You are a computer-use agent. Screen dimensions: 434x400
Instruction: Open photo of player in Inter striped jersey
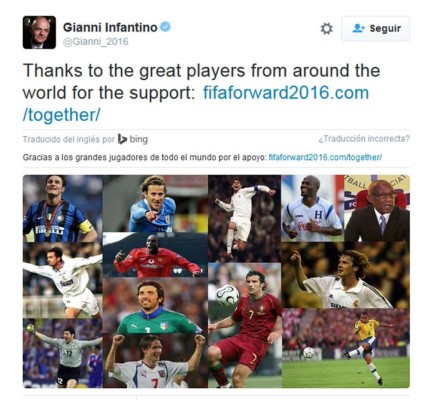pos(62,208)
